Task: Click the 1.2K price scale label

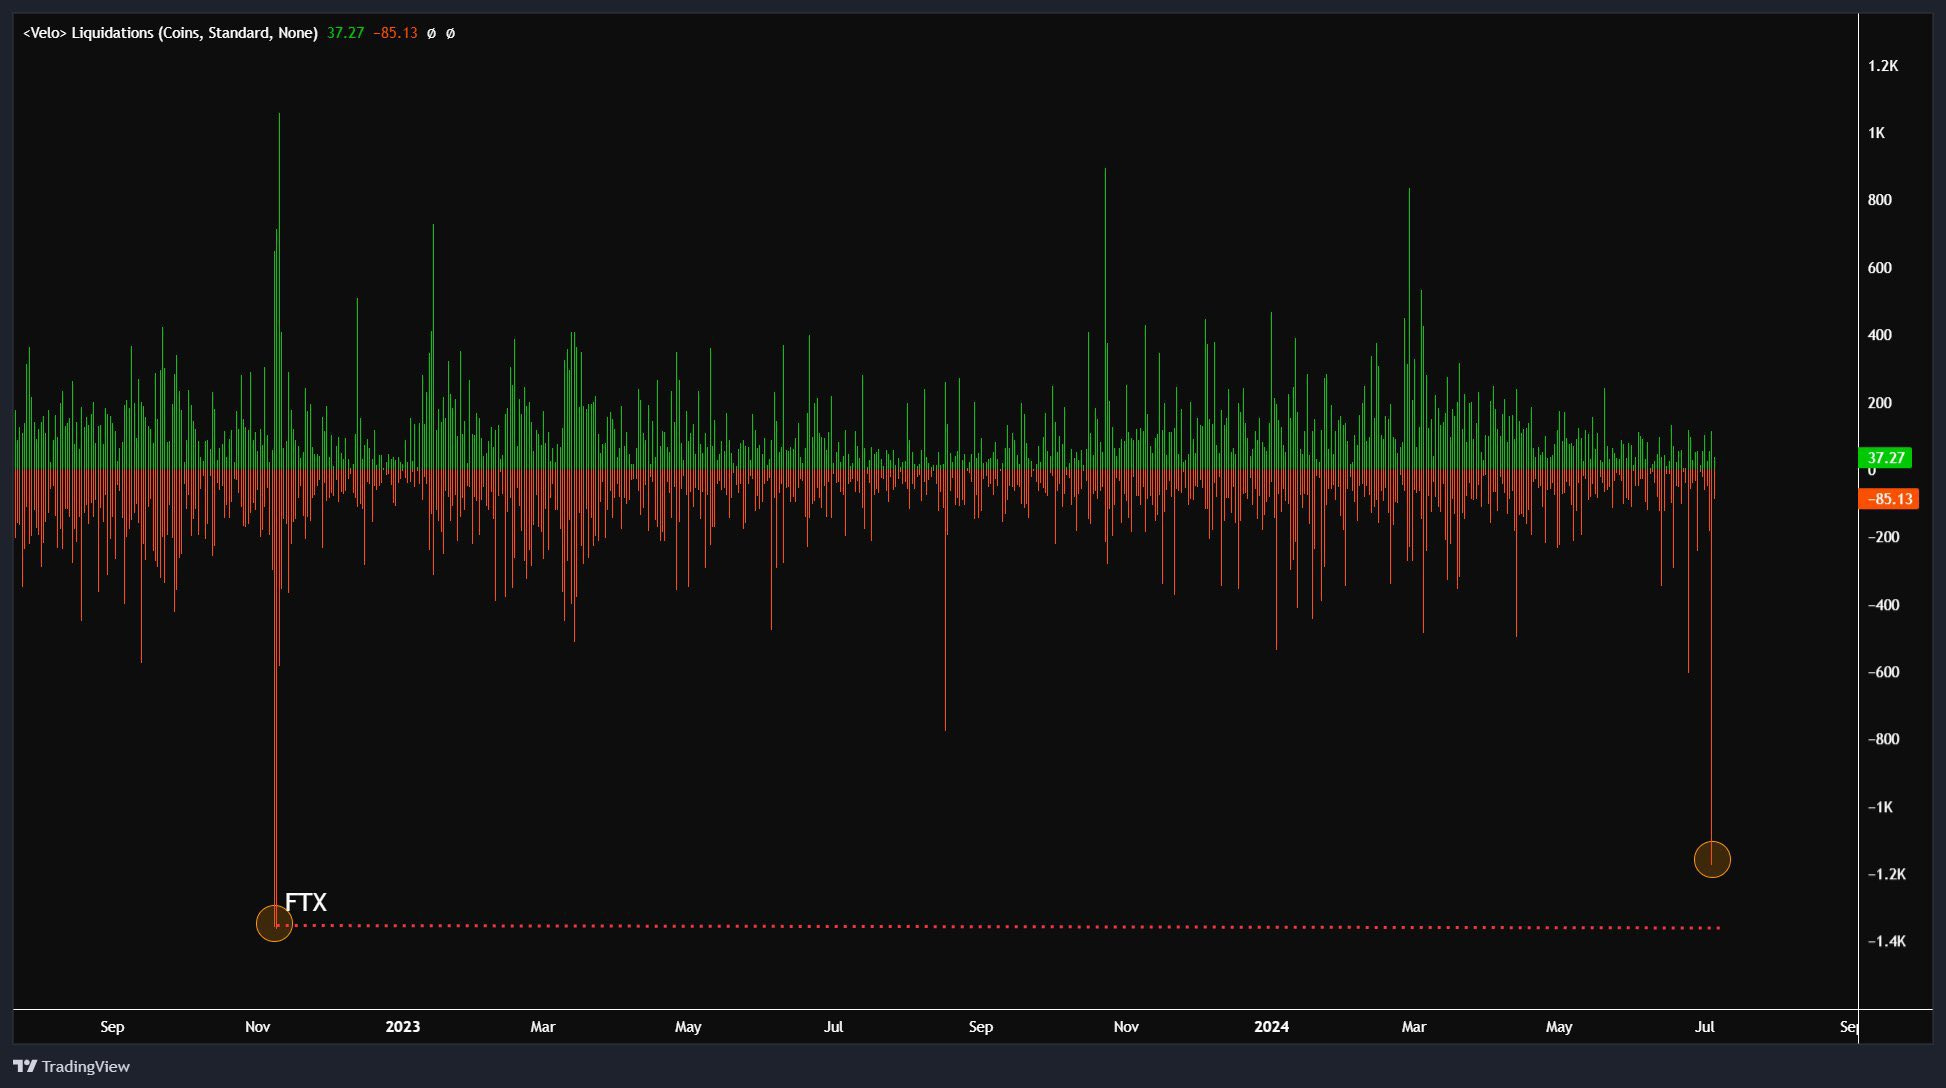Action: 1882,66
